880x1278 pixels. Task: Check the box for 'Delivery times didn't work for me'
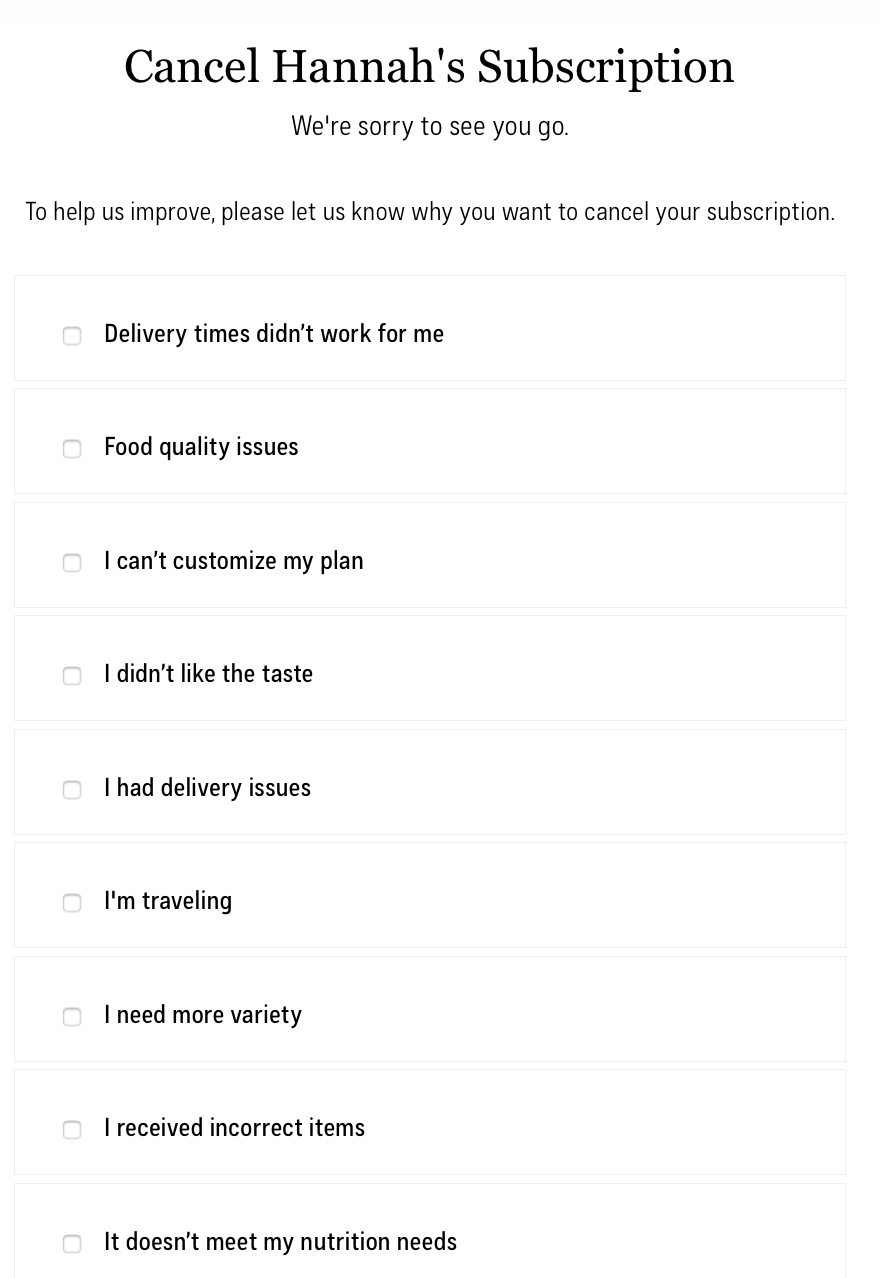pyautogui.click(x=72, y=336)
